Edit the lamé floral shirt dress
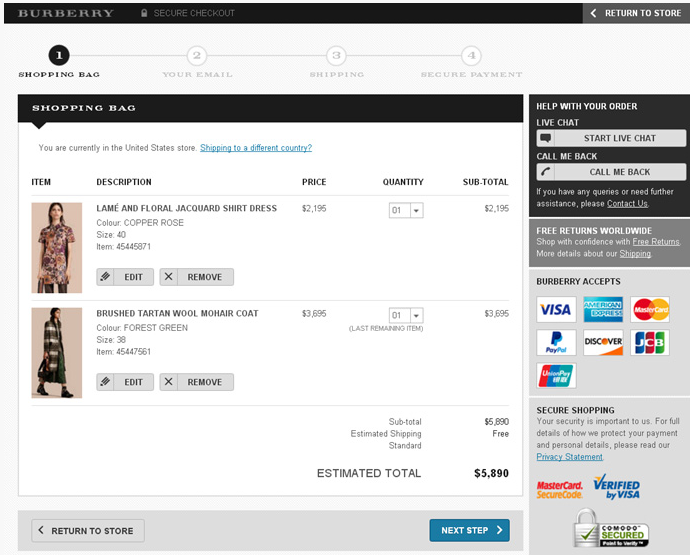Screen dimensions: 690x555 tap(125, 277)
